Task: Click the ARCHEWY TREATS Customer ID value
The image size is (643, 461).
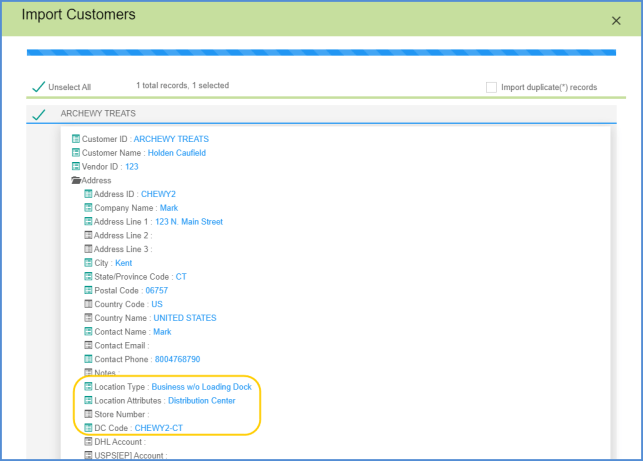Action: [171, 139]
